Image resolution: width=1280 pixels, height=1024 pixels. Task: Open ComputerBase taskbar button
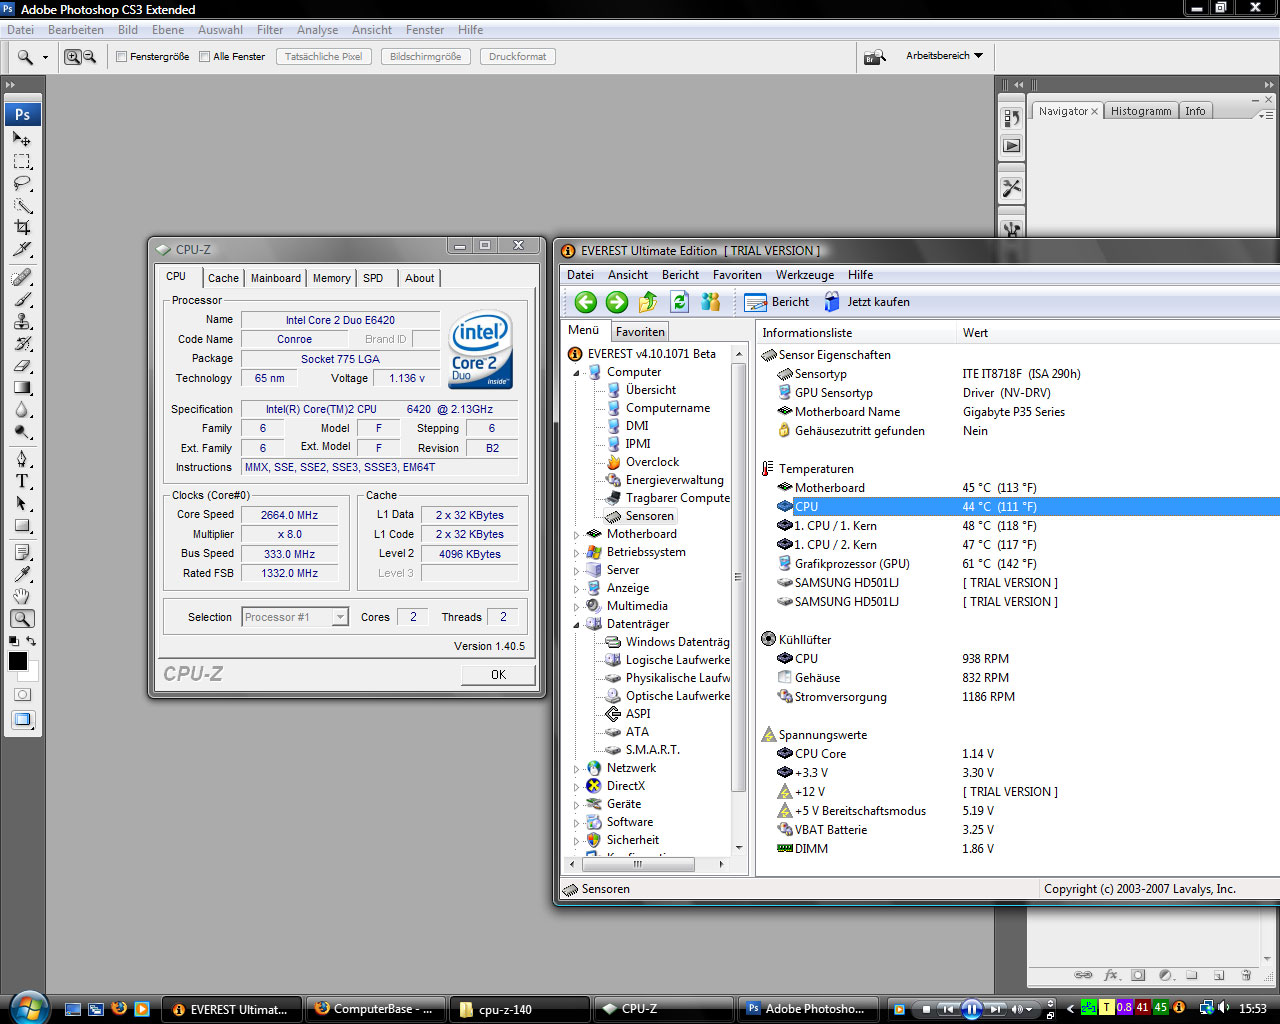coord(374,1009)
